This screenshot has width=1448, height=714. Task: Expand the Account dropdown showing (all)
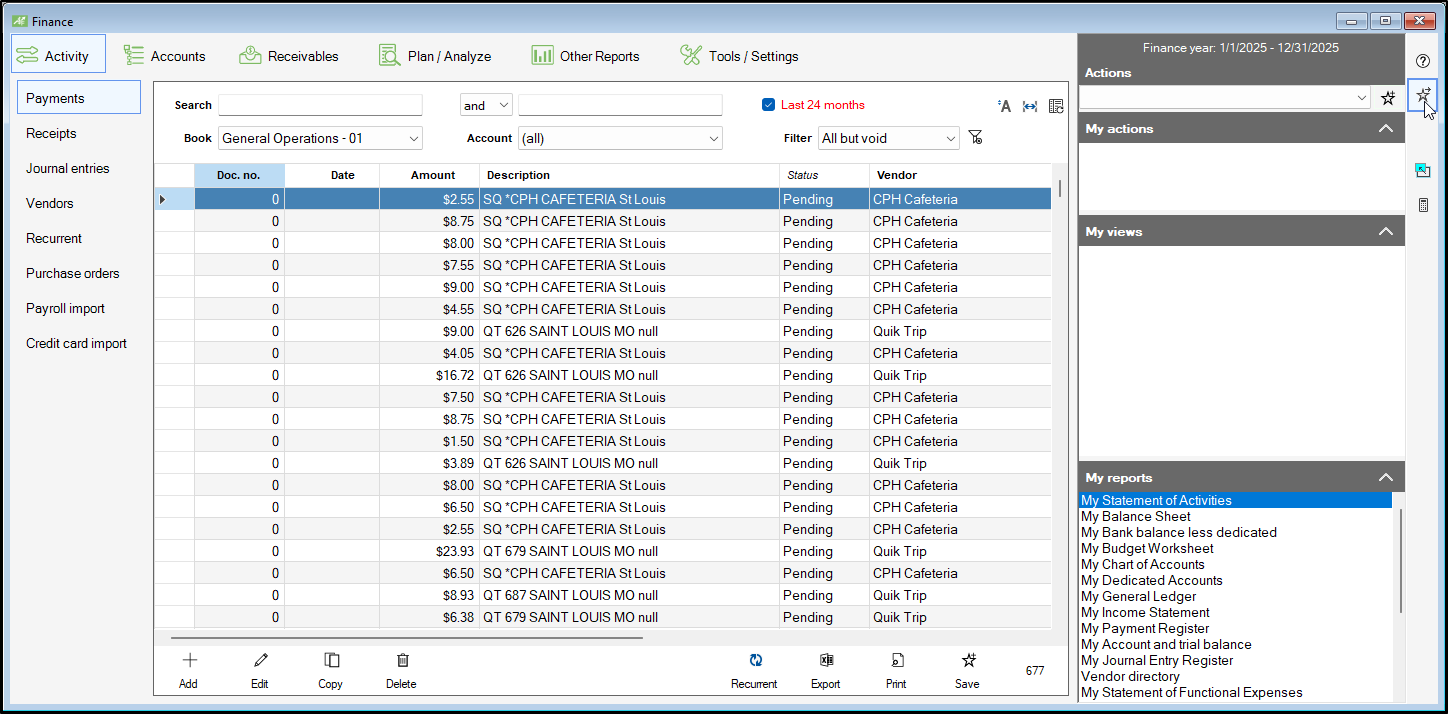(x=620, y=138)
